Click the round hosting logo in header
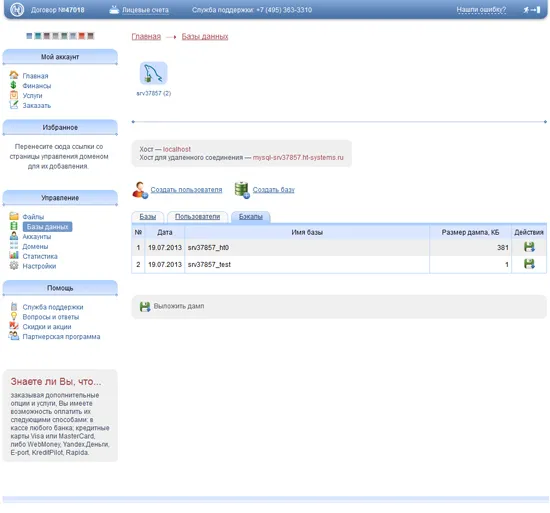550x513 pixels. click(x=17, y=9)
